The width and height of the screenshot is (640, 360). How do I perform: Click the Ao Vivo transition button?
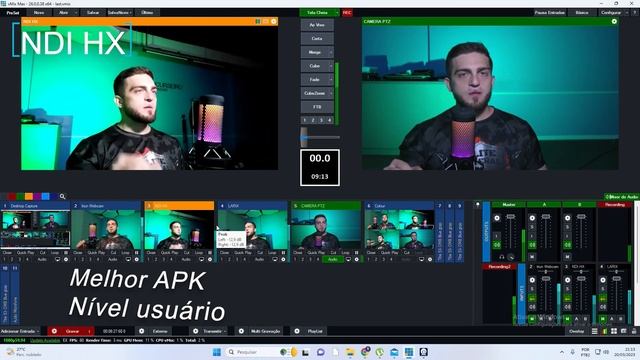click(x=317, y=25)
